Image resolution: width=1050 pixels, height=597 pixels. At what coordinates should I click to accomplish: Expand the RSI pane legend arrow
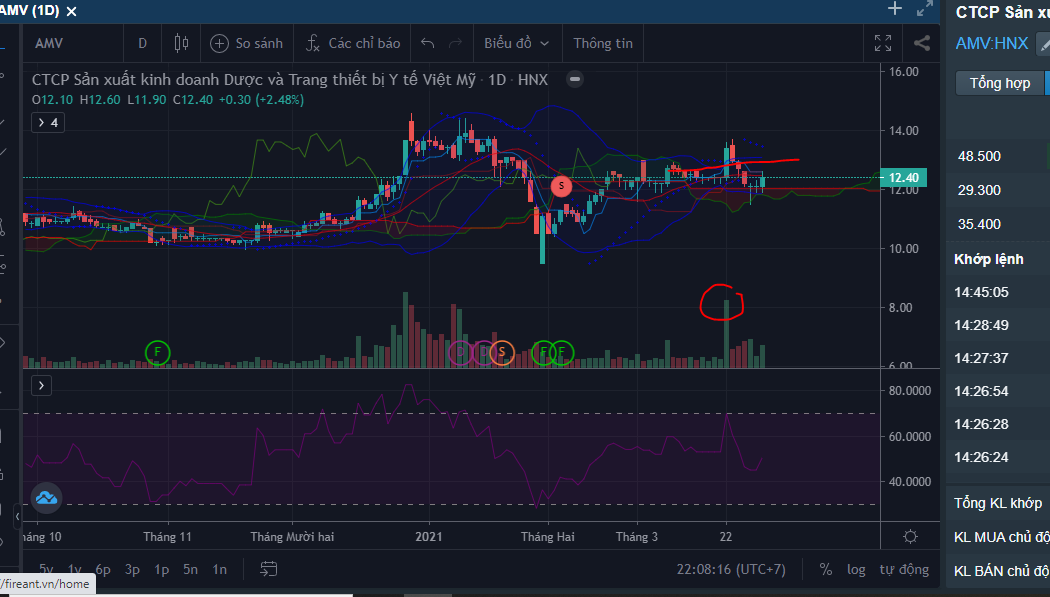(x=42, y=384)
